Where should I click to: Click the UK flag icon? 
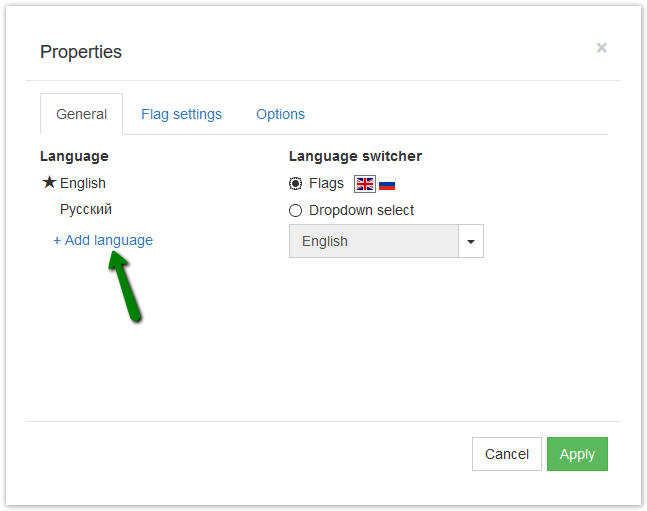365,184
